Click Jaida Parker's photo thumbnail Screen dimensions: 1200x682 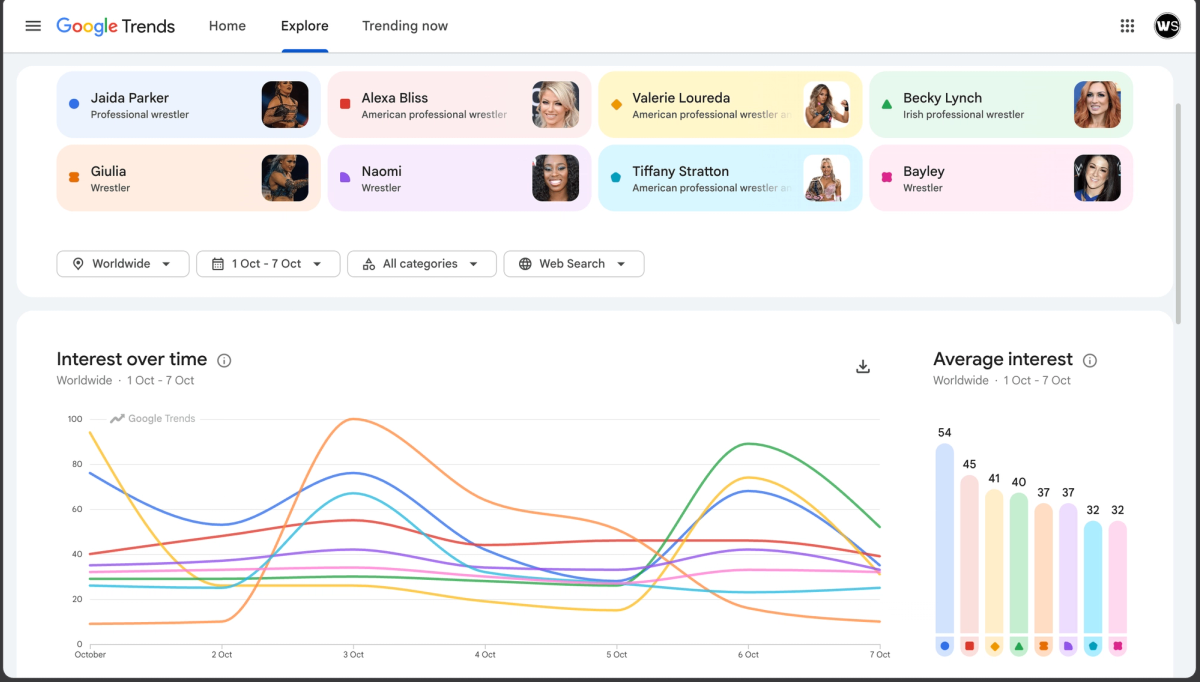click(285, 105)
